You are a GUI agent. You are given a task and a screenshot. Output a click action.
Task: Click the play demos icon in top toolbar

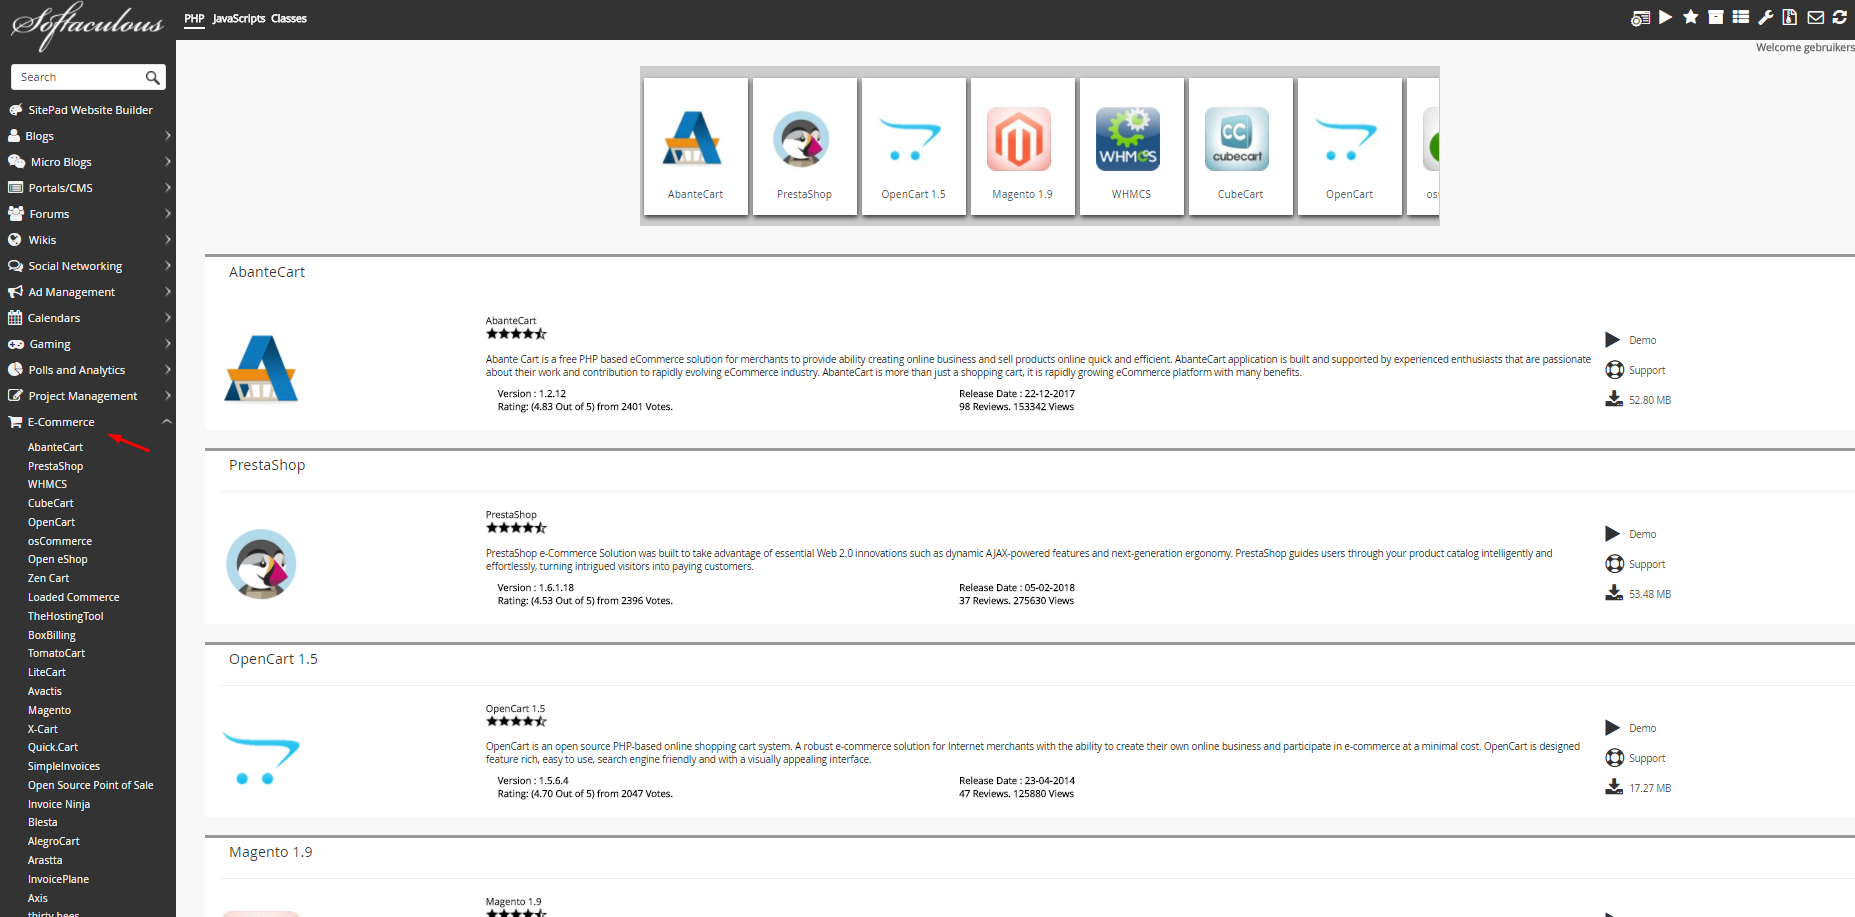click(1665, 17)
